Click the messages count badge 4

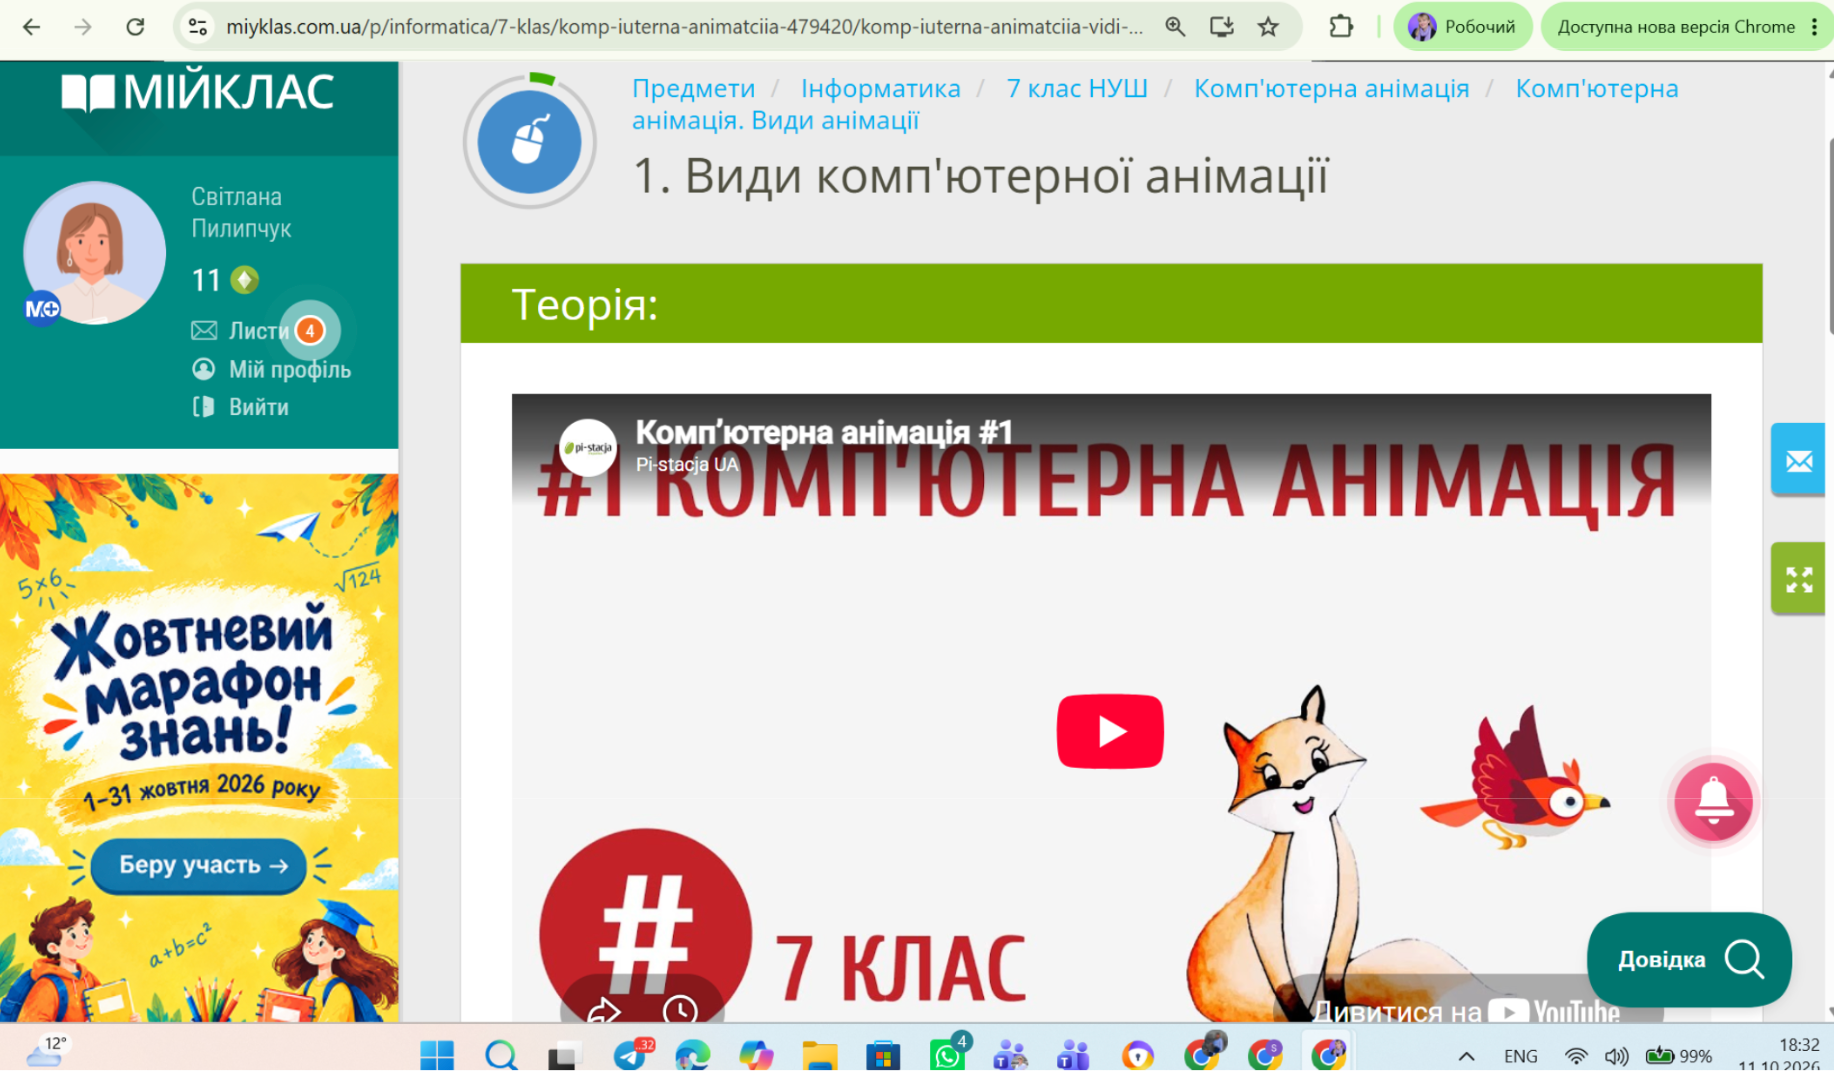[x=310, y=330]
